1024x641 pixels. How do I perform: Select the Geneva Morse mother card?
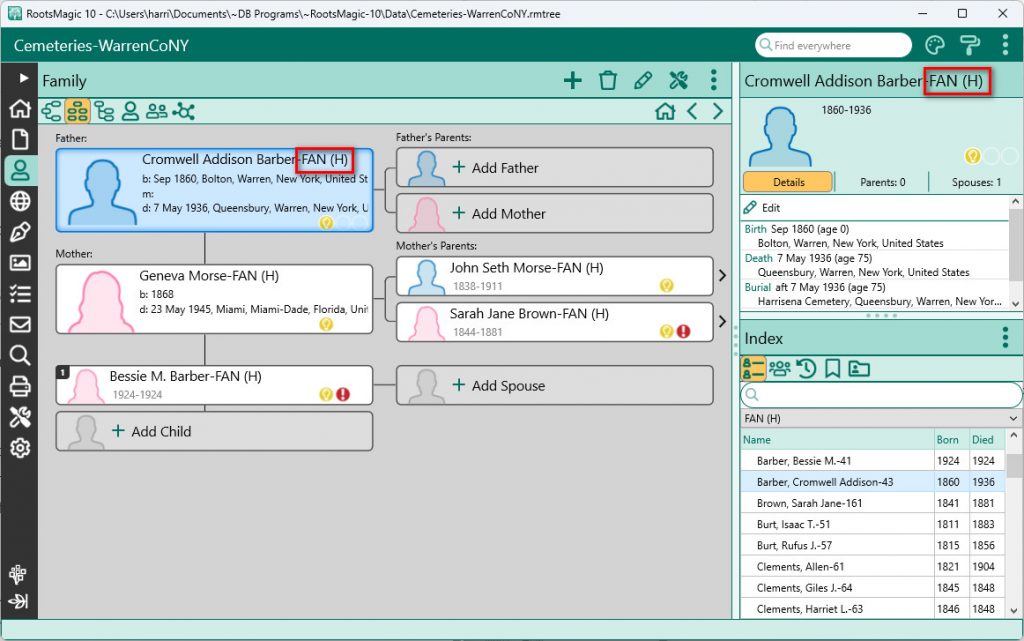(214, 299)
